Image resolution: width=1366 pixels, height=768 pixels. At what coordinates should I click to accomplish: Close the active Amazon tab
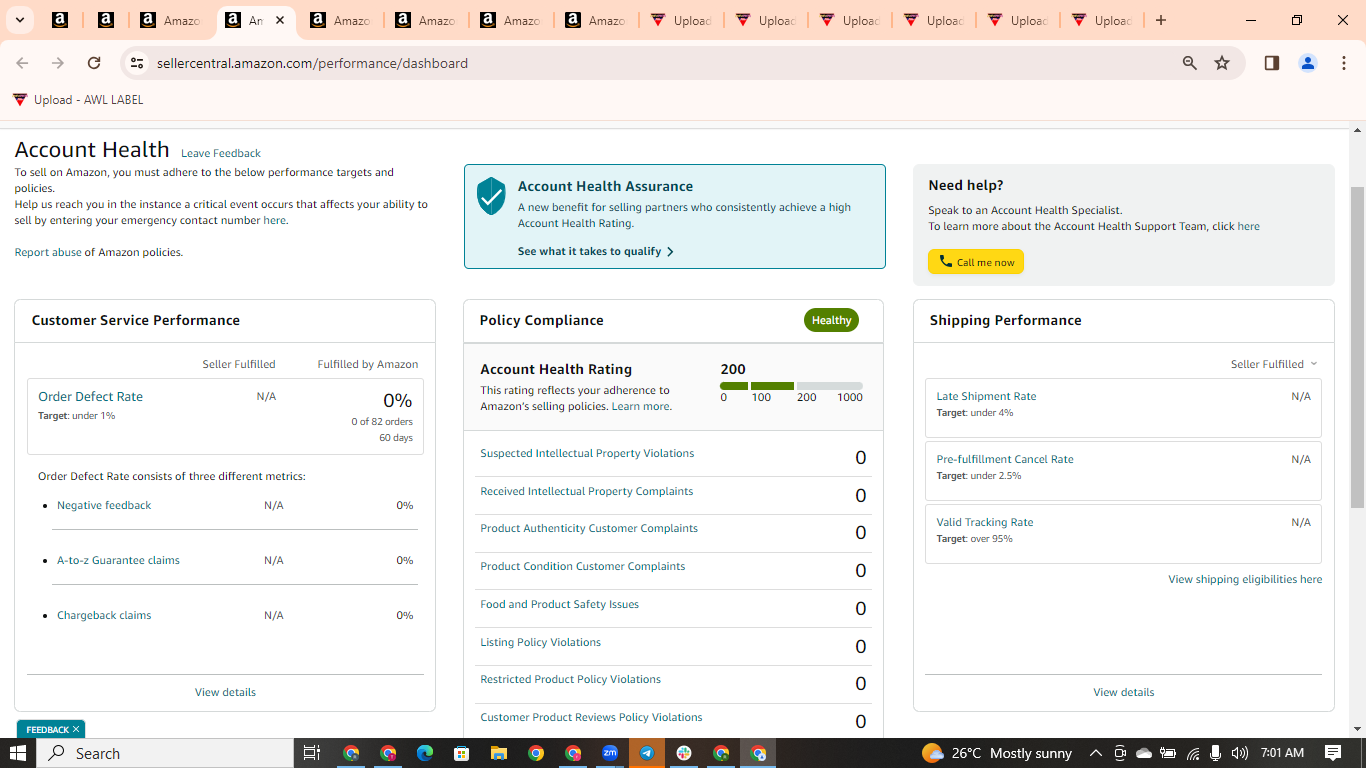(x=280, y=20)
